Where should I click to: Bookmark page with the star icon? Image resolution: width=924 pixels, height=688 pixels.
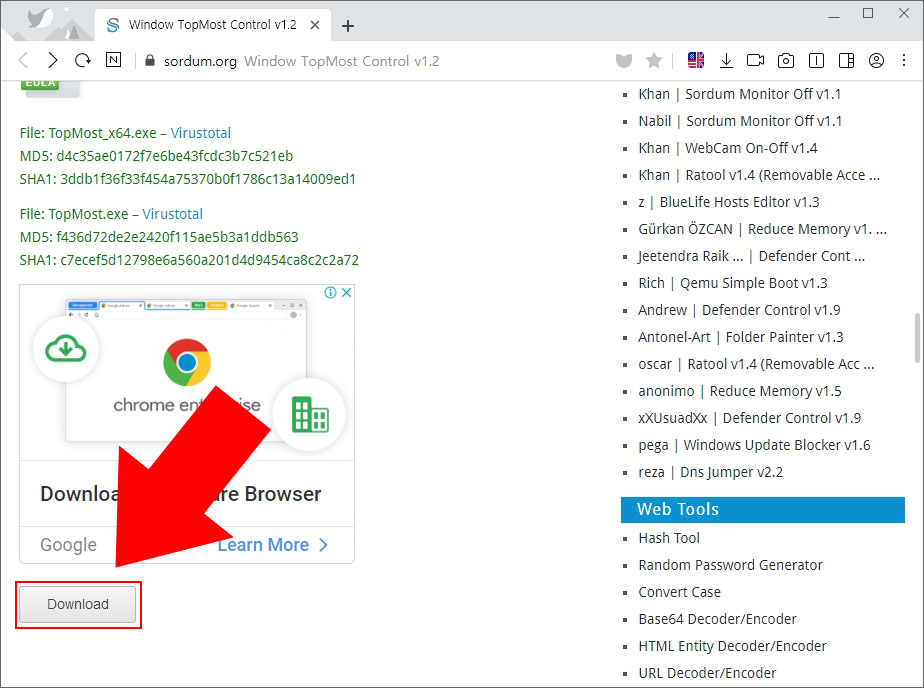tap(654, 60)
